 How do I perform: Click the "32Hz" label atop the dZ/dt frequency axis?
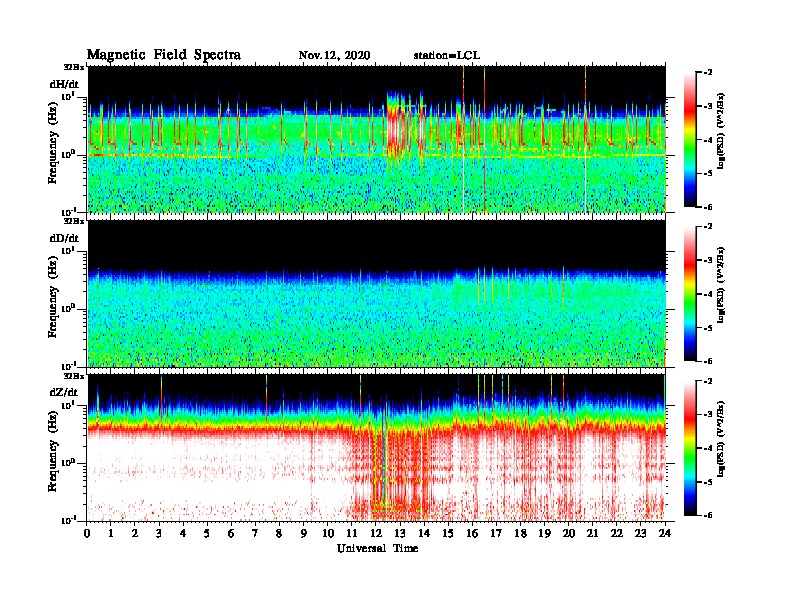click(x=74, y=376)
